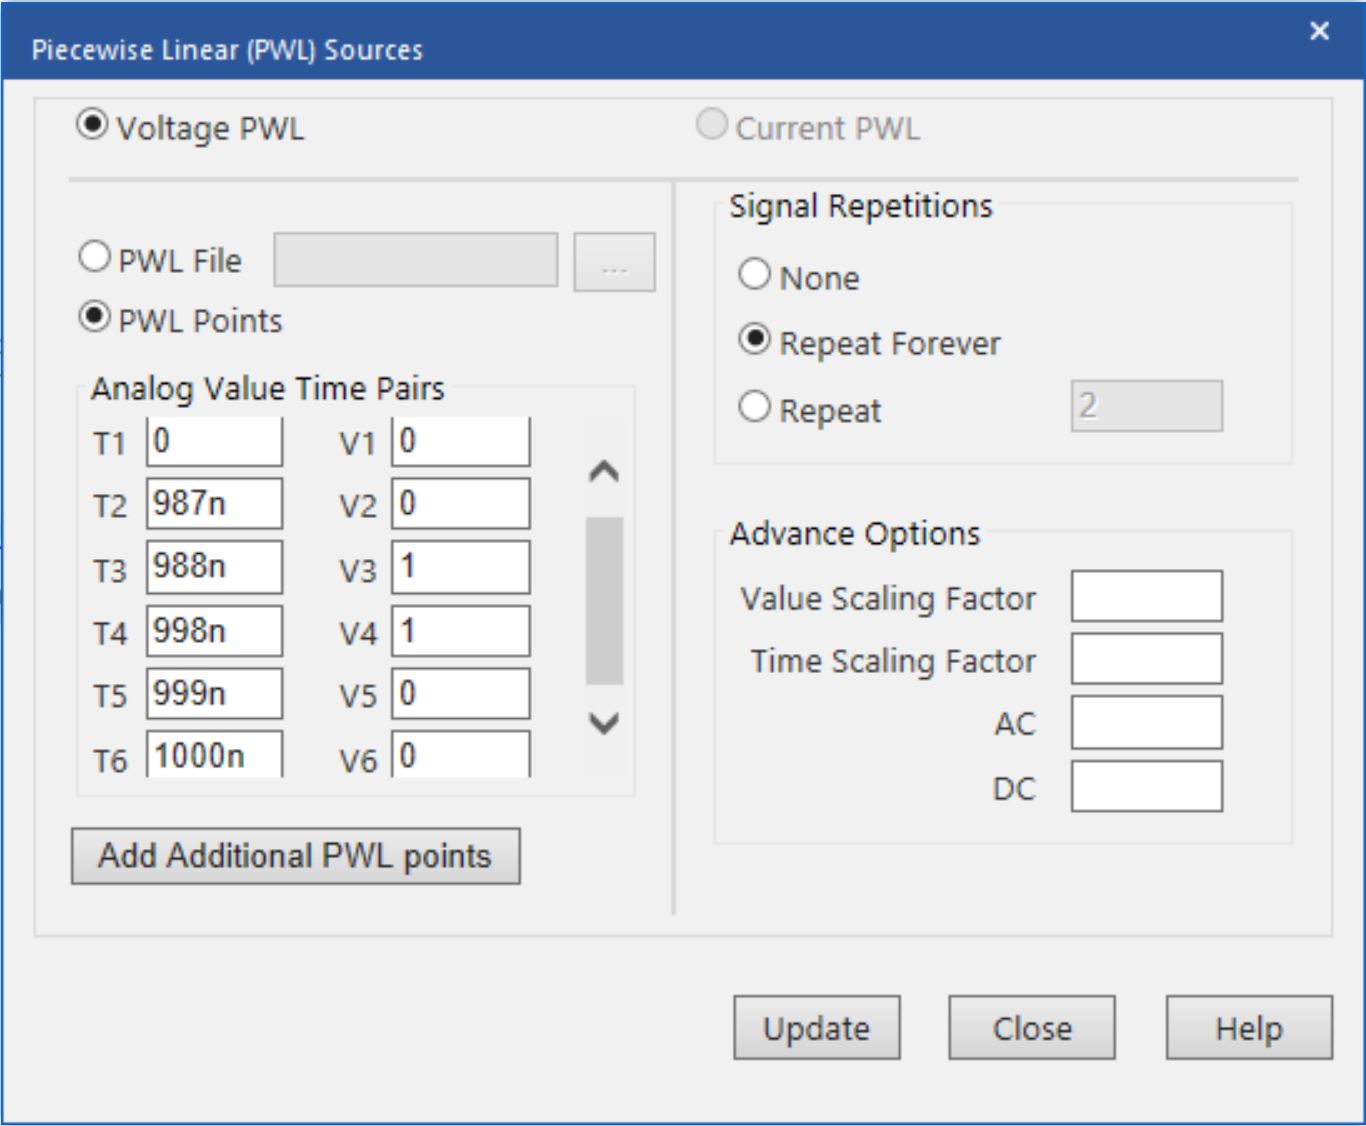This screenshot has height=1126, width=1366.
Task: Click the DC value input box
Action: coord(1146,787)
